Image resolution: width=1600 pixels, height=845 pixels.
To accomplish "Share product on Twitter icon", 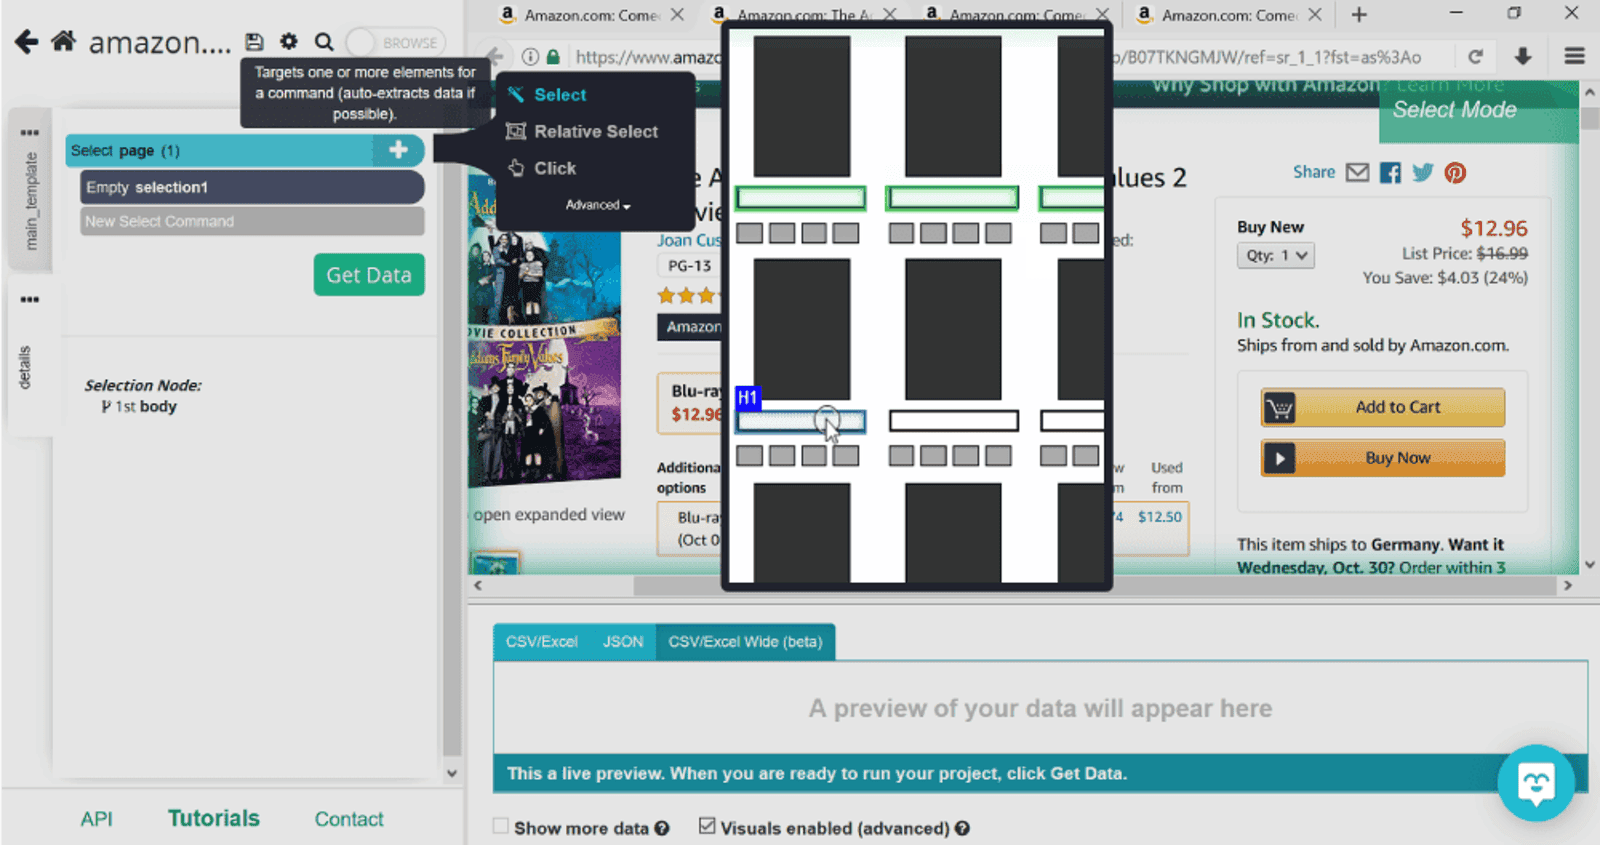I will (x=1423, y=172).
